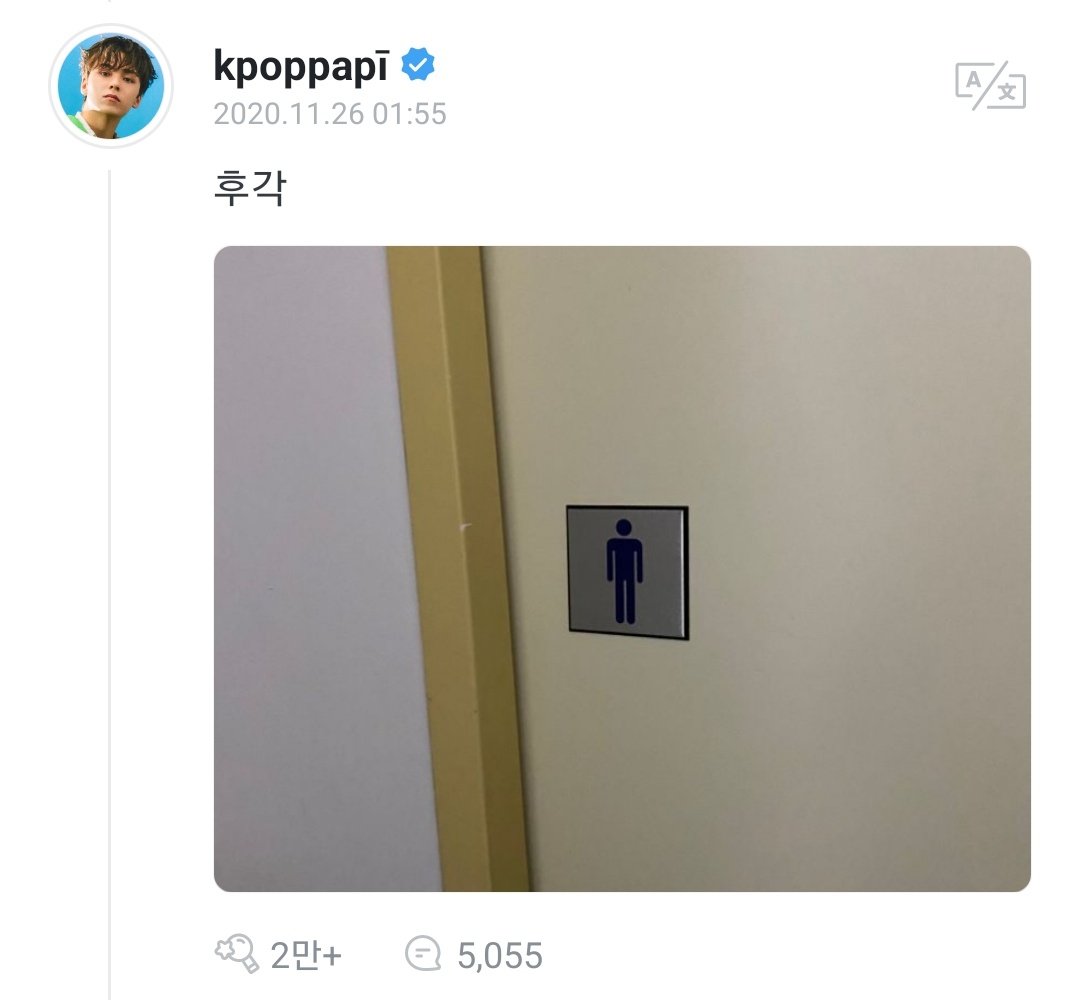Image resolution: width=1080 pixels, height=1000 pixels.
Task: Open the attached restroom photo
Action: (622, 568)
